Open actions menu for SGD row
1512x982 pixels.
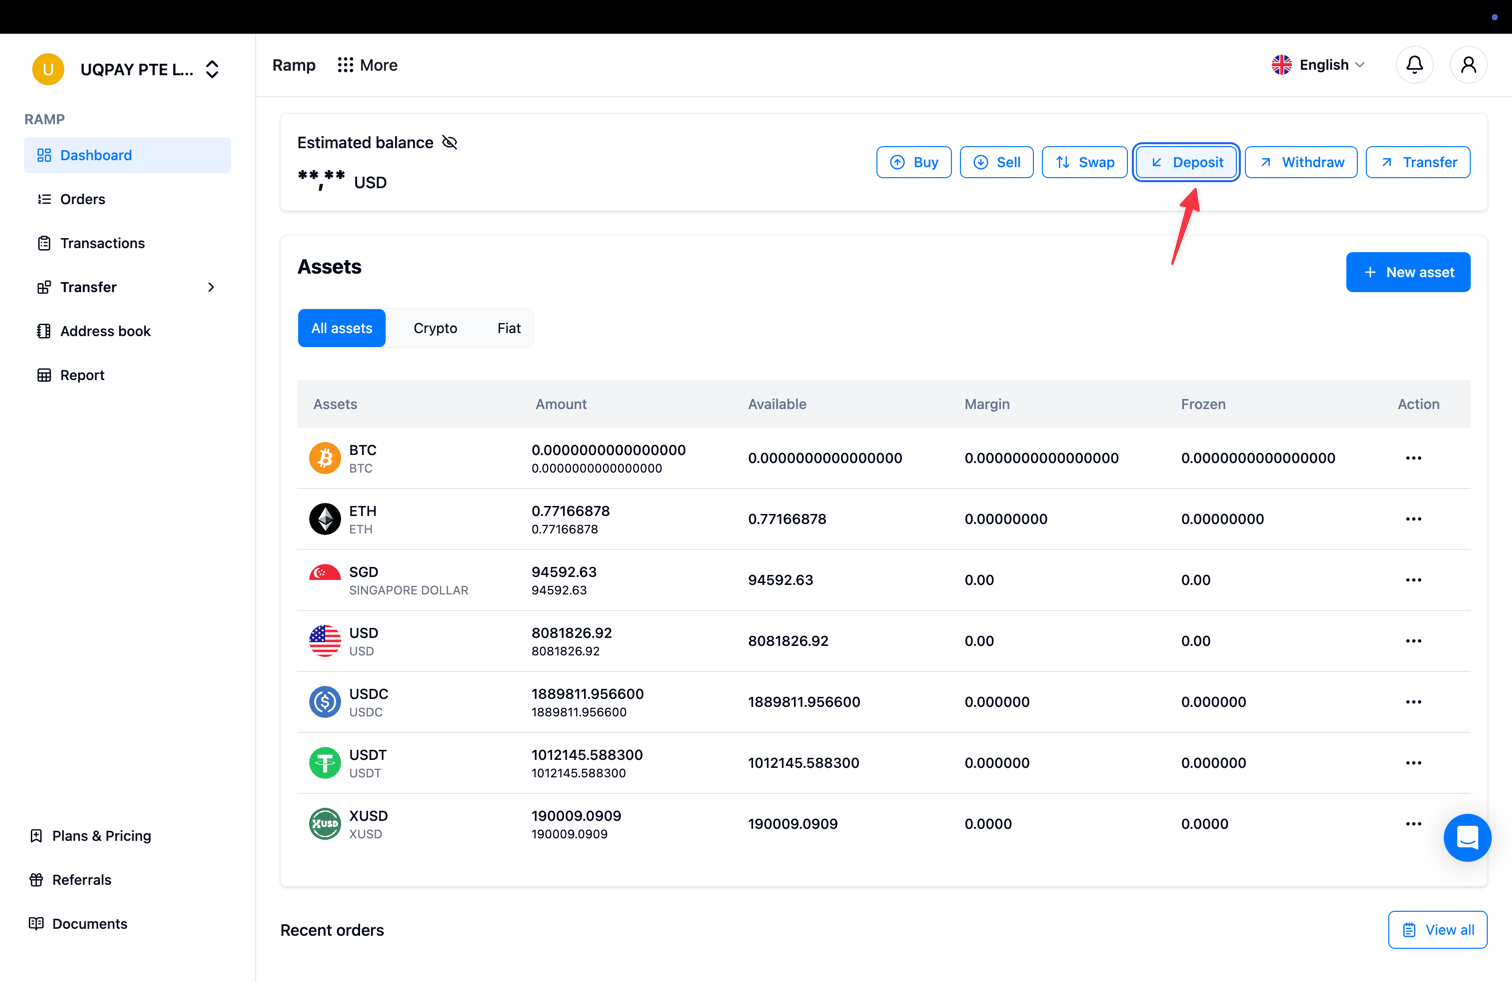pos(1413,580)
